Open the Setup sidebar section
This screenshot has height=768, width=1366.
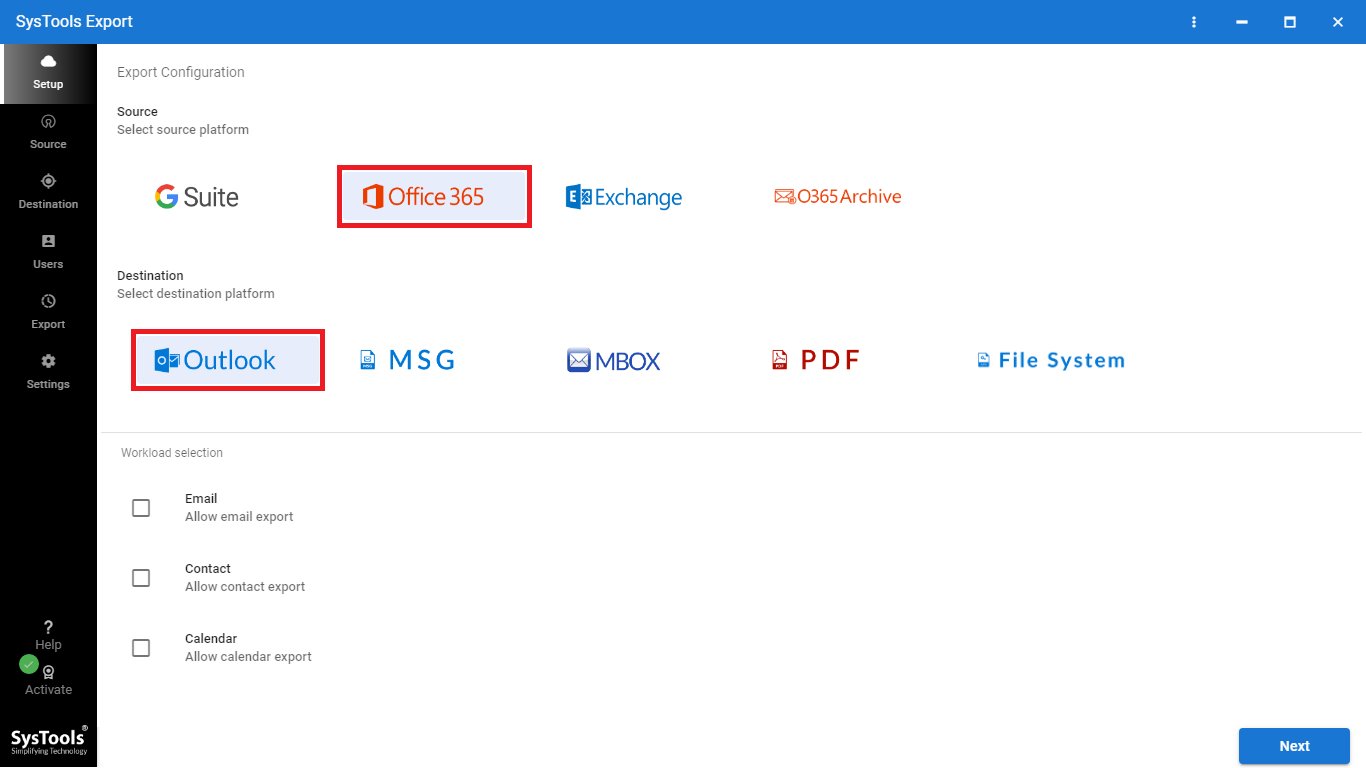[48, 74]
